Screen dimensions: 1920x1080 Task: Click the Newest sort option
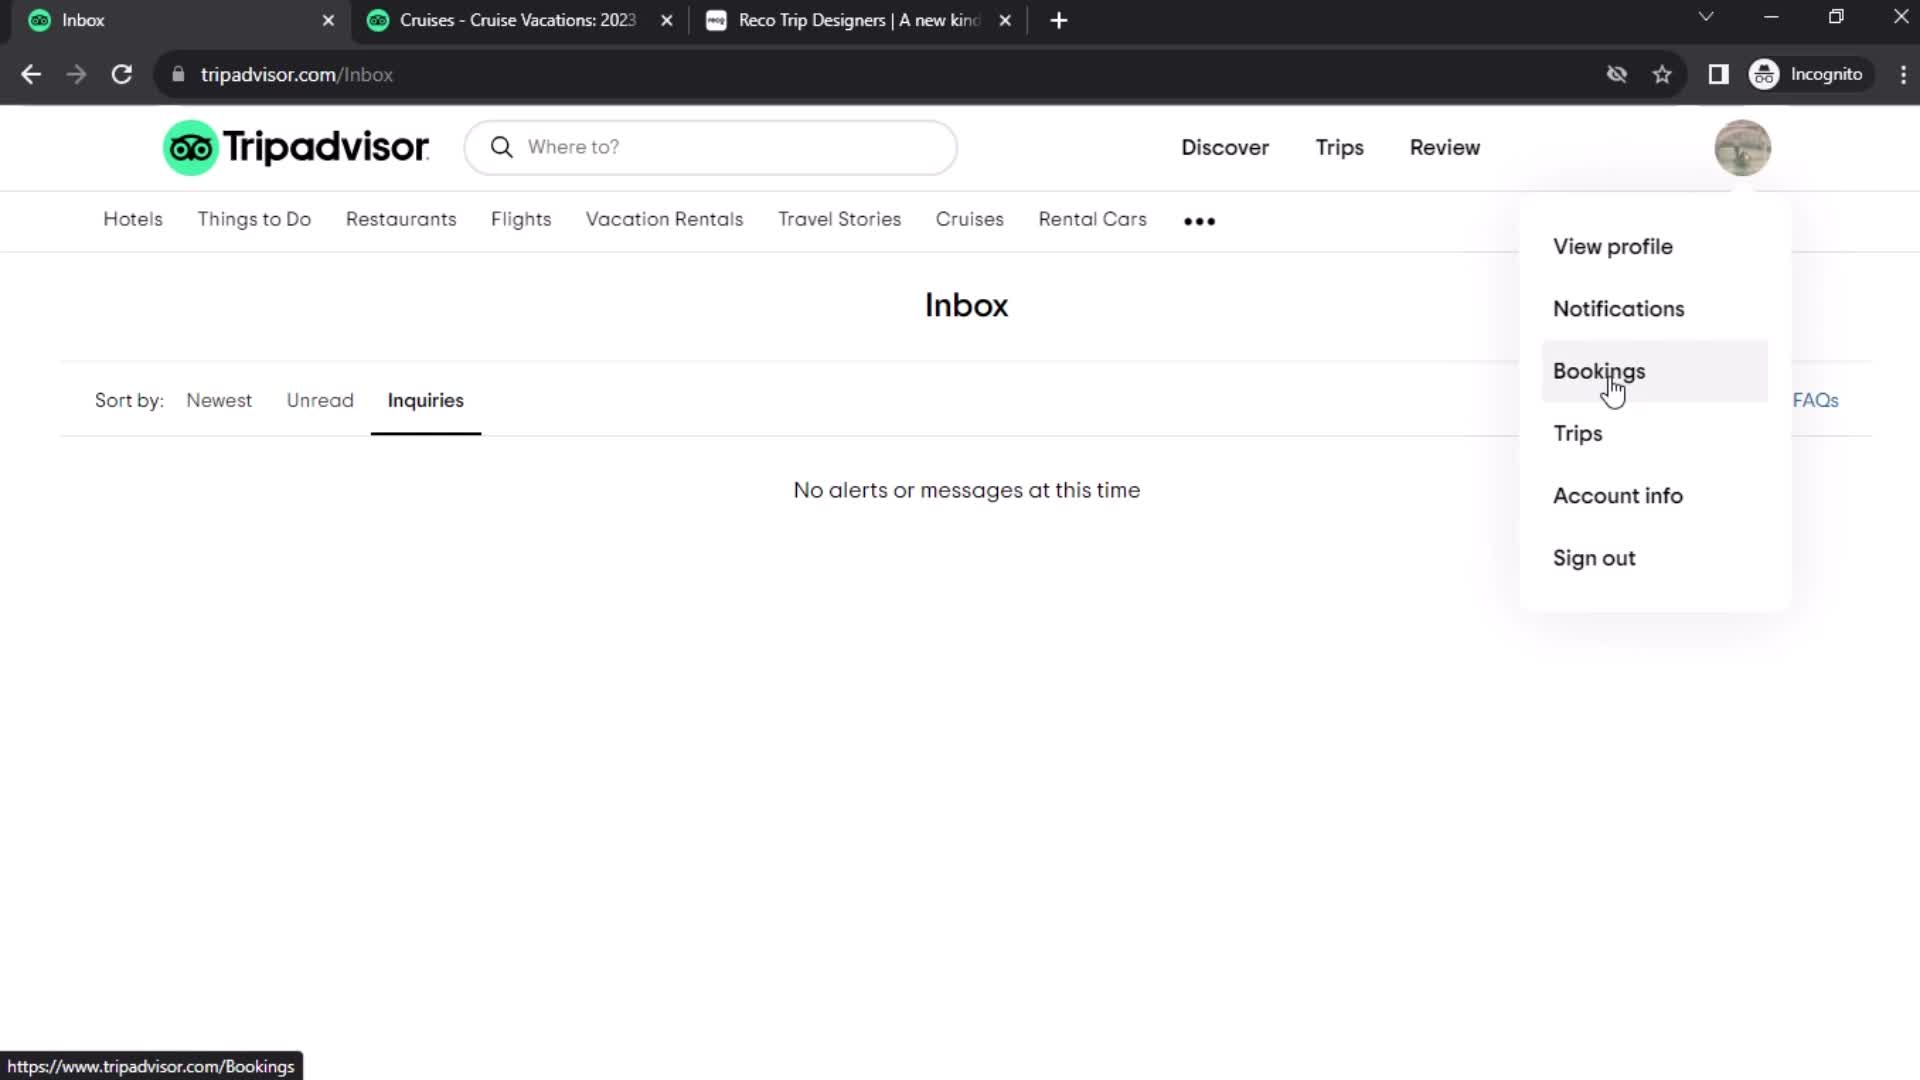tap(219, 400)
